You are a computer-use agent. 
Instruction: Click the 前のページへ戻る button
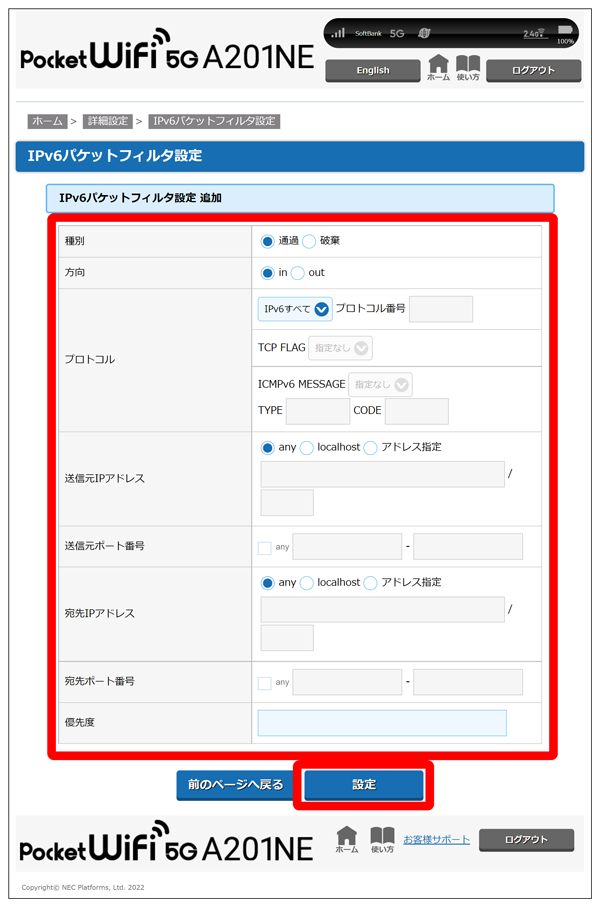tap(235, 785)
